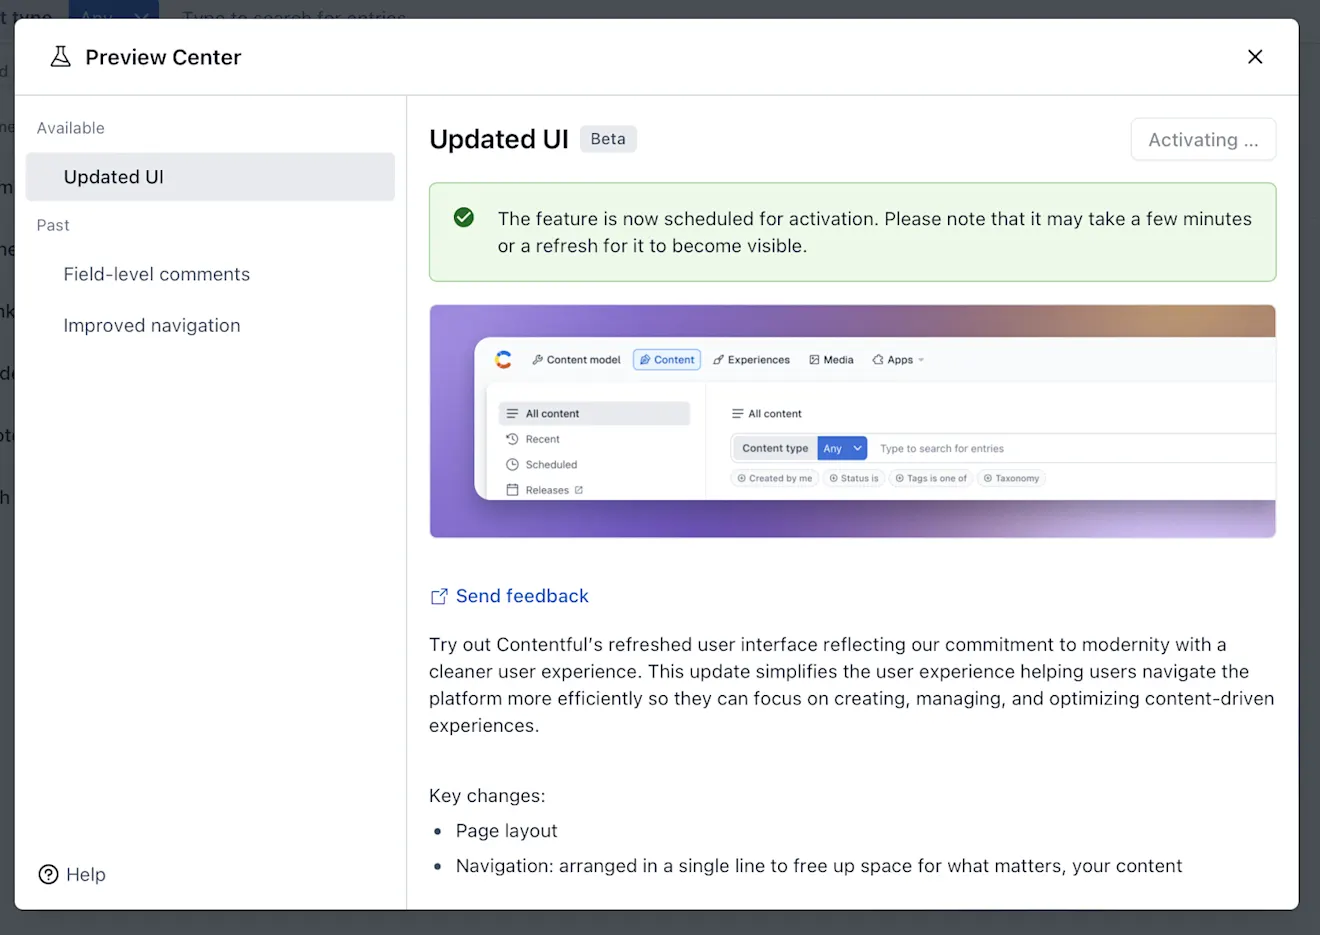Select Updated UI in Available list

tap(210, 177)
